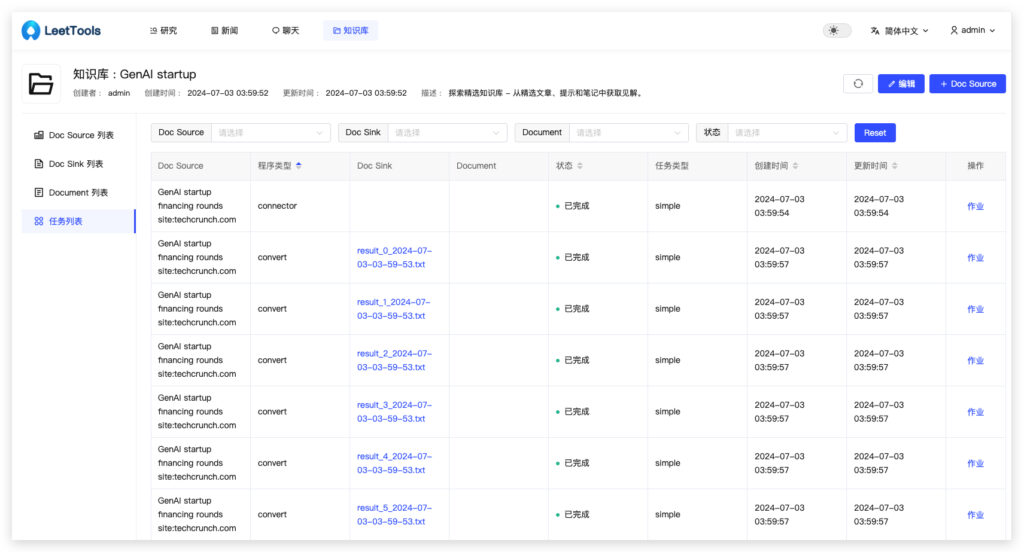Toggle the light/dark theme switch
The image size is (1024, 552).
837,31
